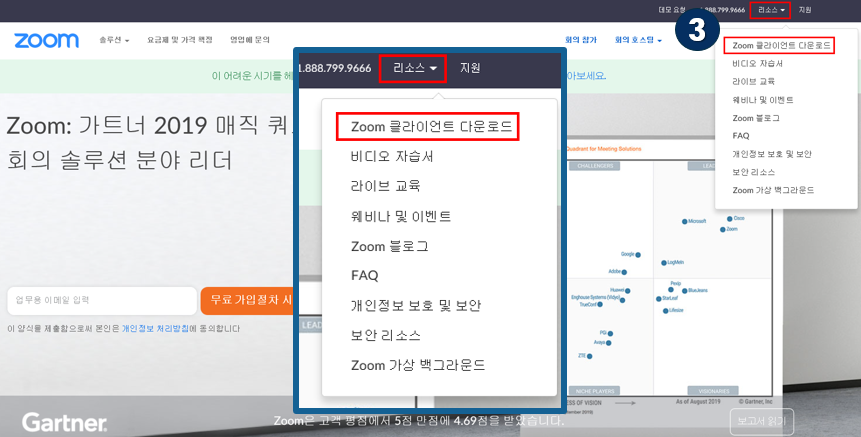
Task: Expand the 회의 호스팅 dropdown
Action: click(x=638, y=40)
